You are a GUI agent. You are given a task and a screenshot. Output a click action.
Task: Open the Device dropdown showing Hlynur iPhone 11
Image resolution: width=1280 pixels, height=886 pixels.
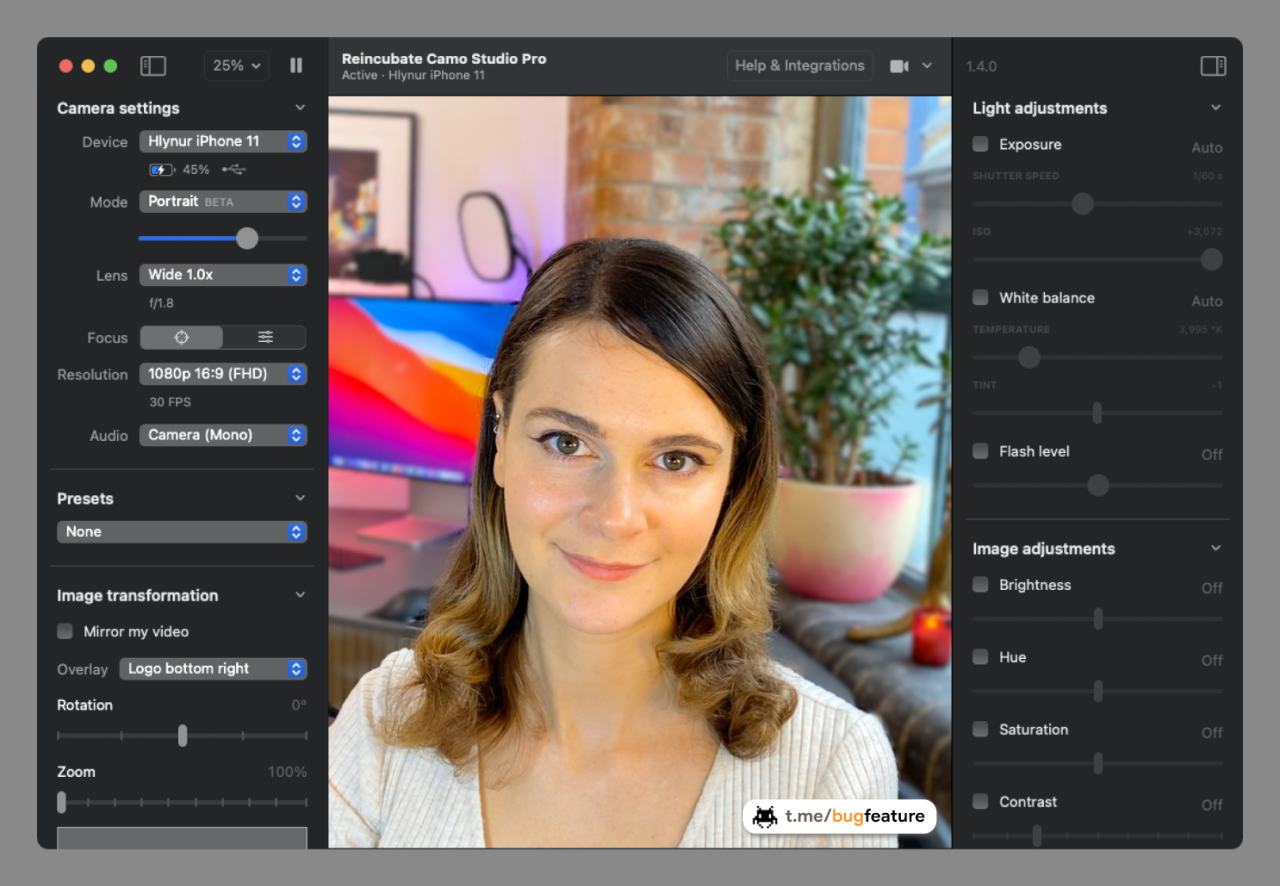tap(223, 142)
